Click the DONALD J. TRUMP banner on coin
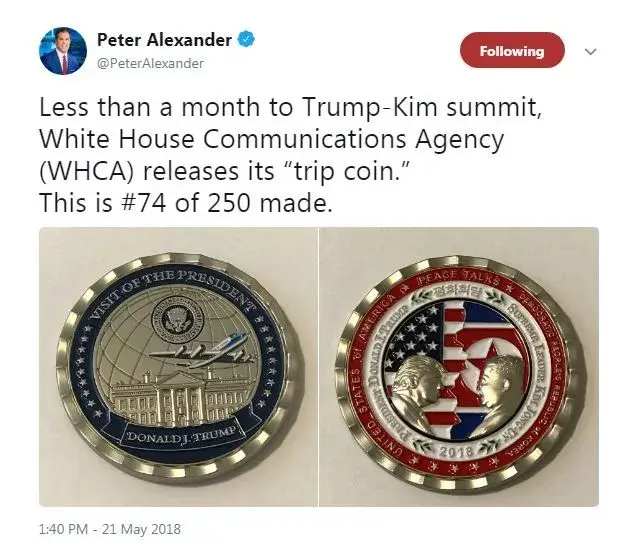The height and width of the screenshot is (549, 637). point(181,436)
